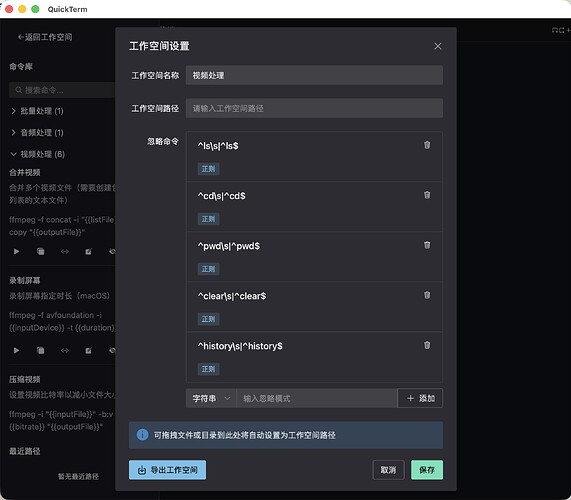Edit the 录制屏幕 command
This screenshot has width=571, height=500.
point(88,350)
